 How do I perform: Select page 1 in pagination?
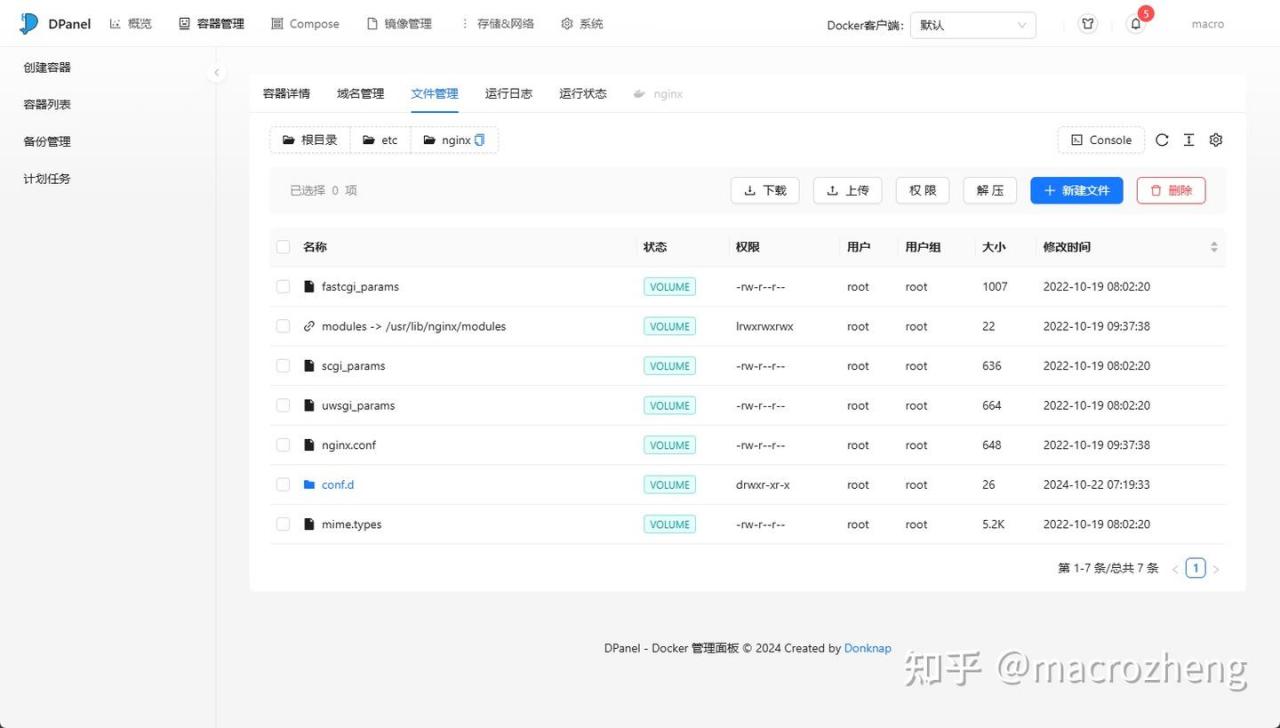tap(1195, 568)
